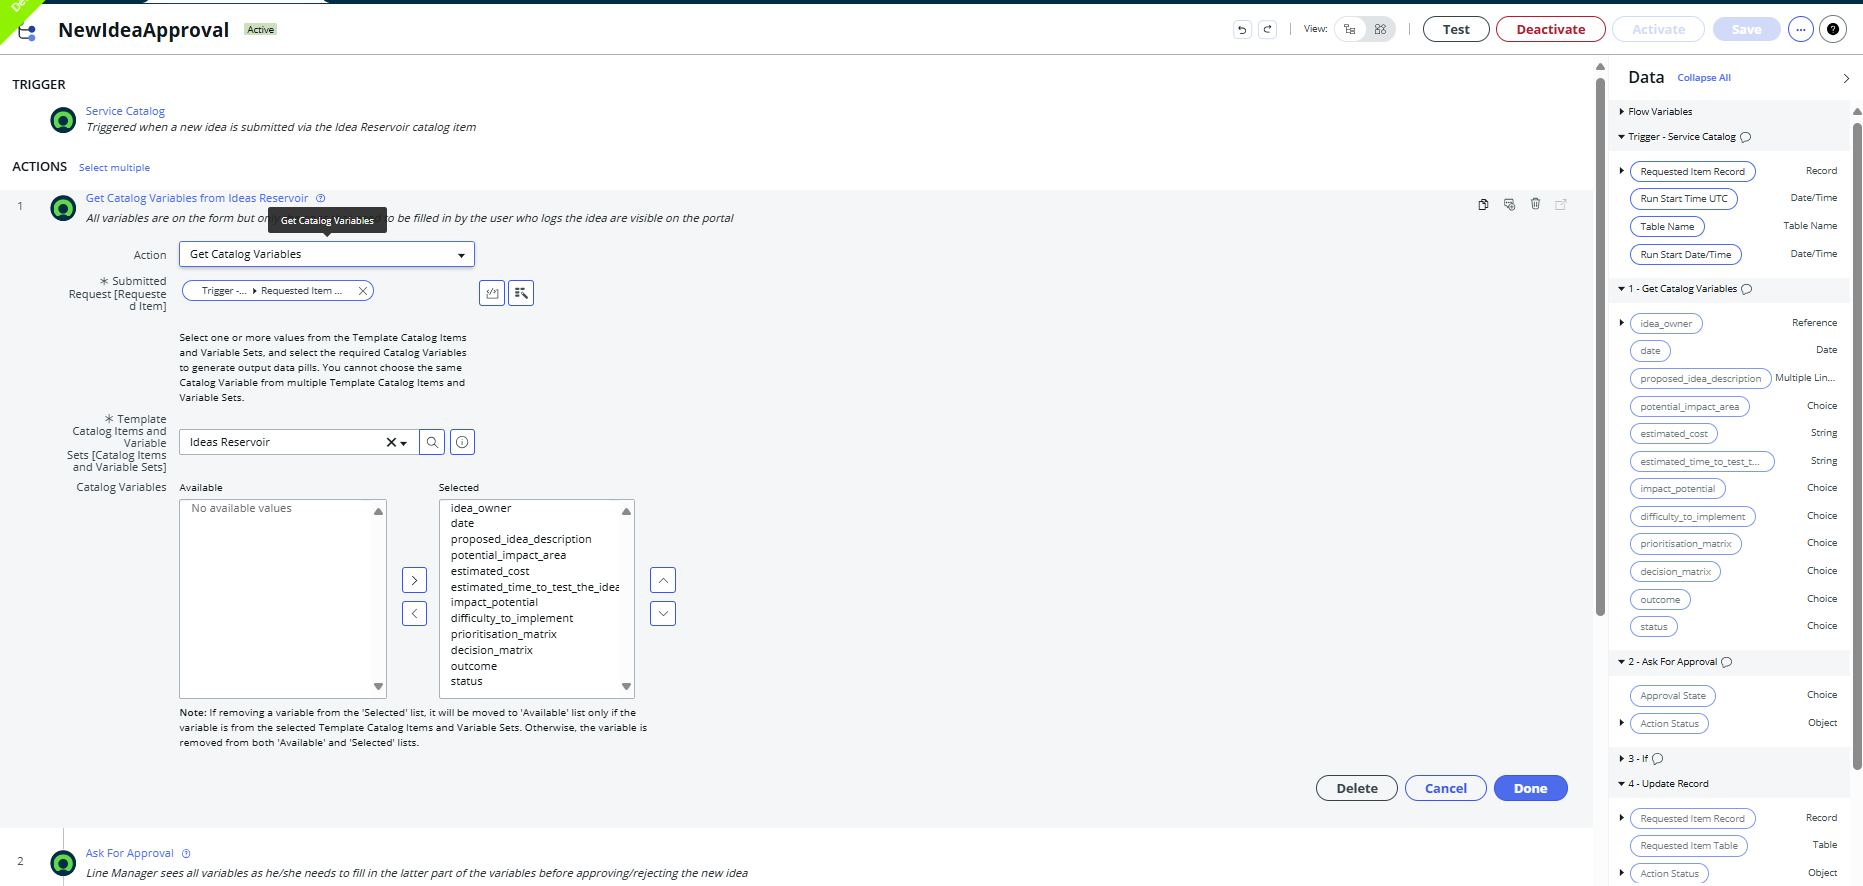
Task: Open the Action dropdown showing Get Catalog Variables
Action: [327, 254]
